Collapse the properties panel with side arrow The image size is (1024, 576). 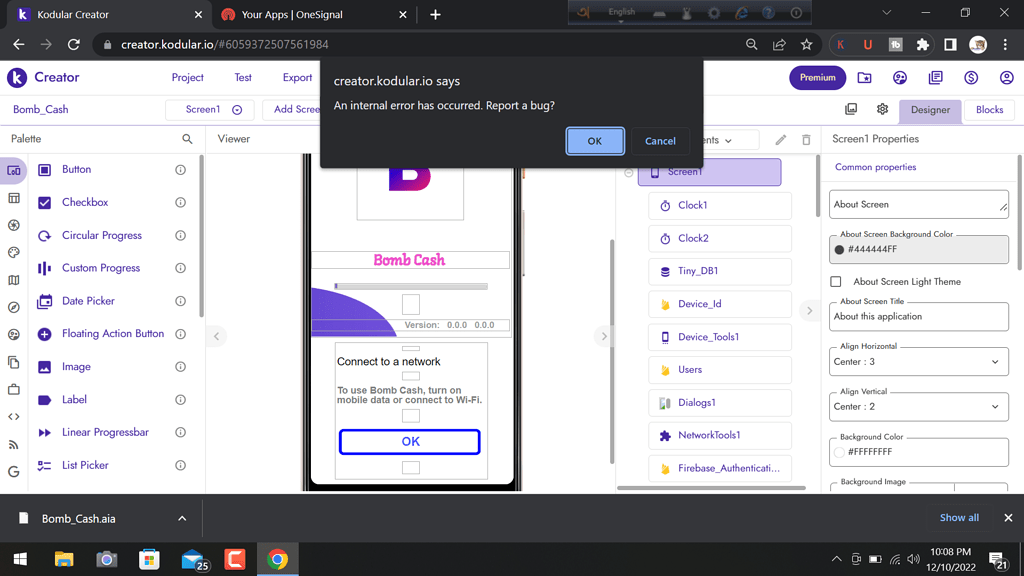[809, 311]
